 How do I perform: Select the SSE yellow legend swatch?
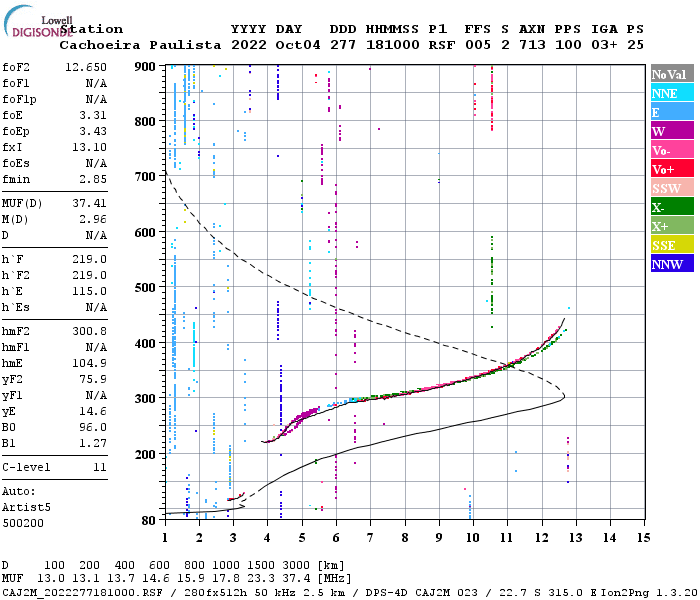[672, 244]
